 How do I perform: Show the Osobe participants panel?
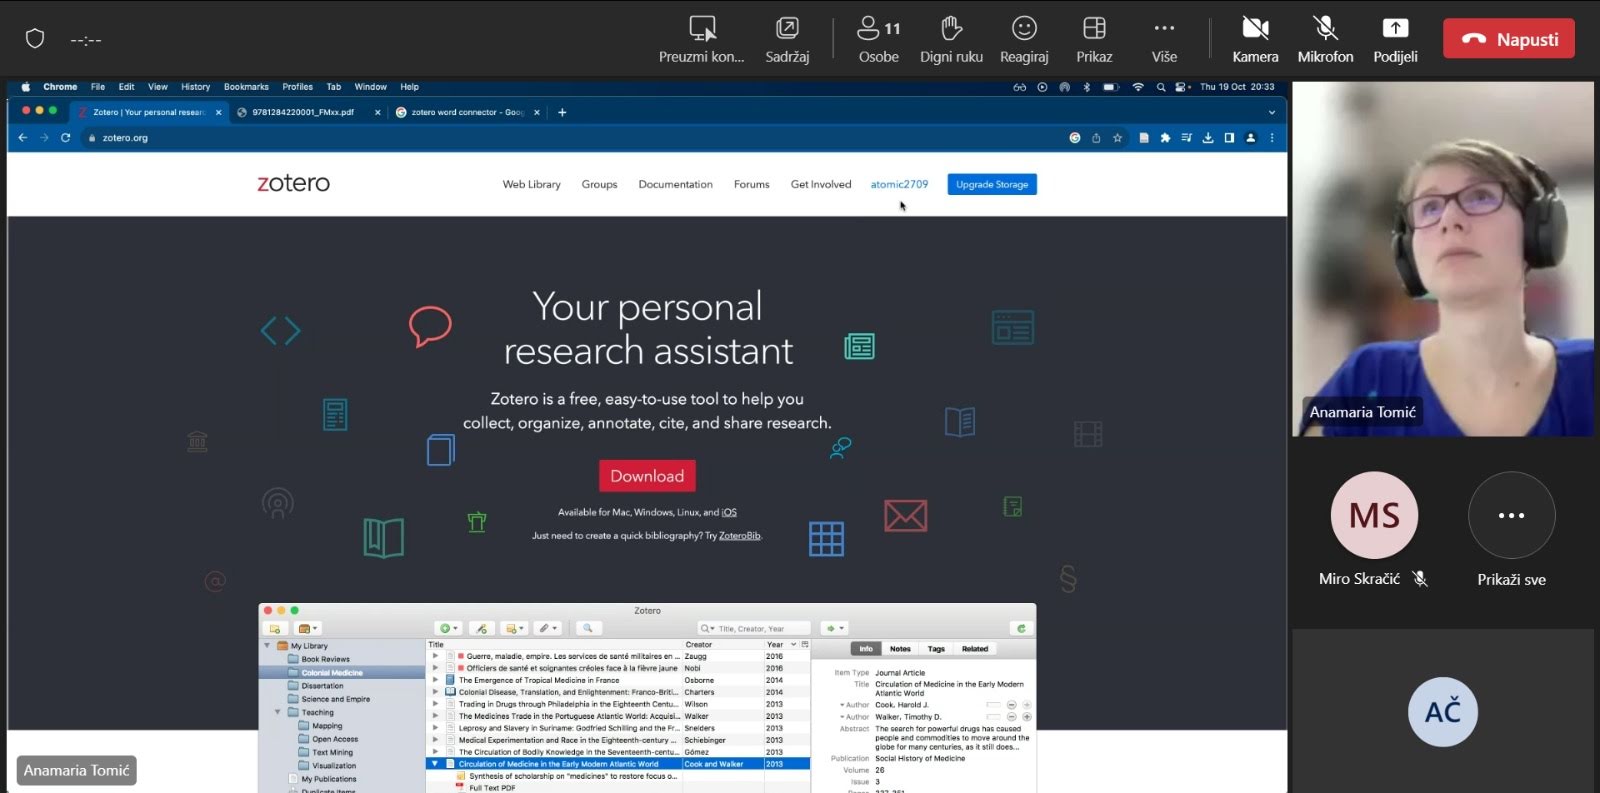(879, 40)
